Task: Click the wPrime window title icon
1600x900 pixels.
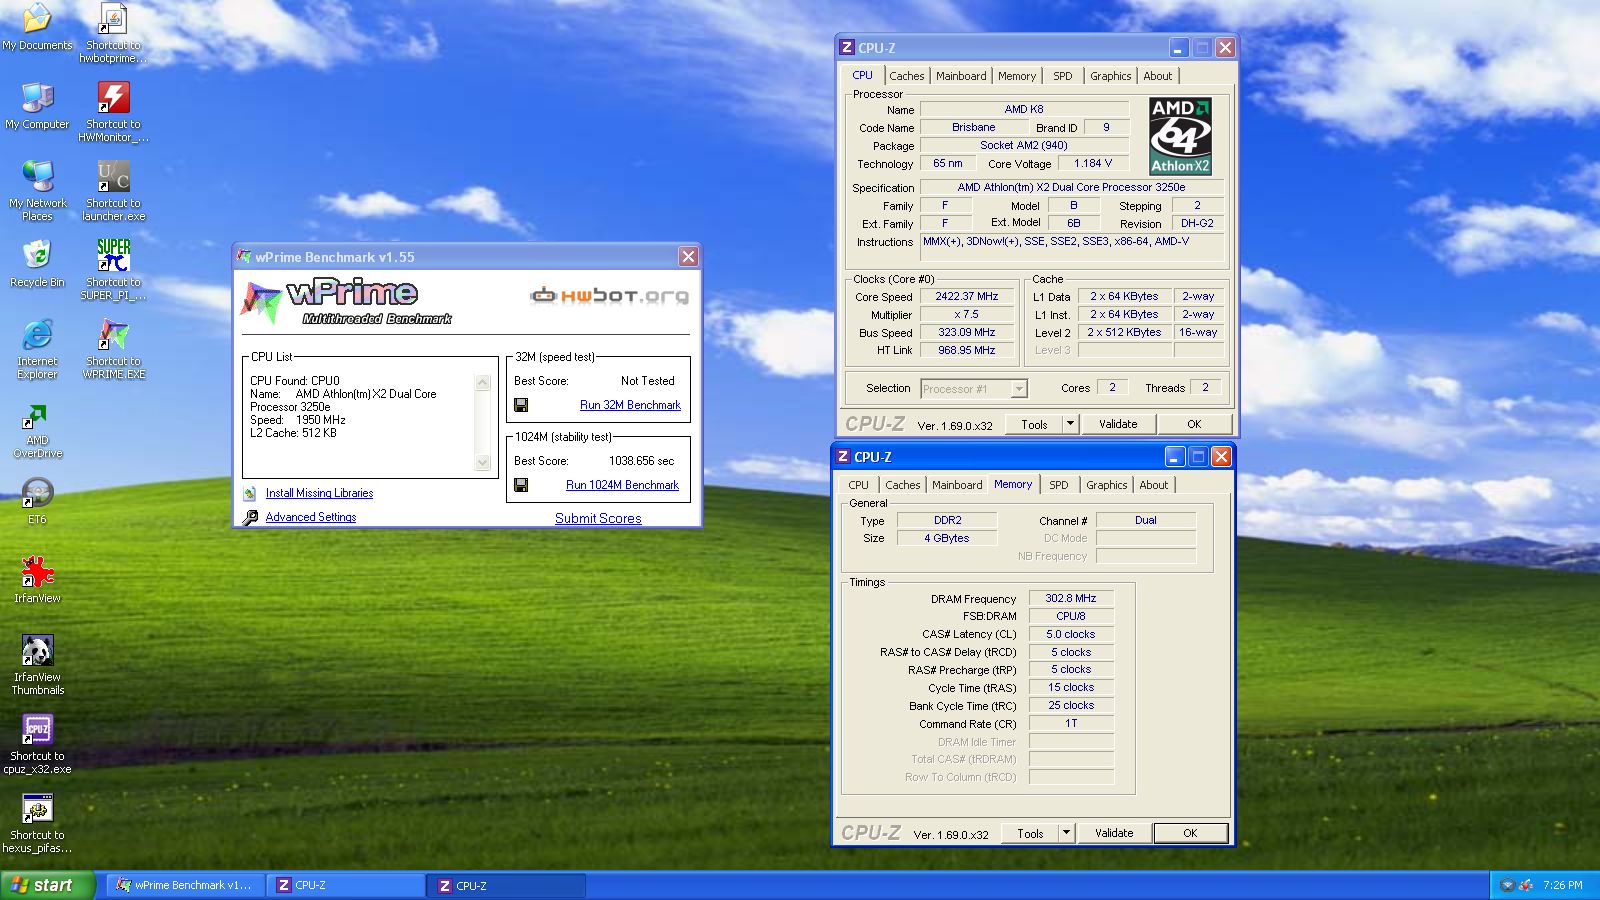Action: 244,257
